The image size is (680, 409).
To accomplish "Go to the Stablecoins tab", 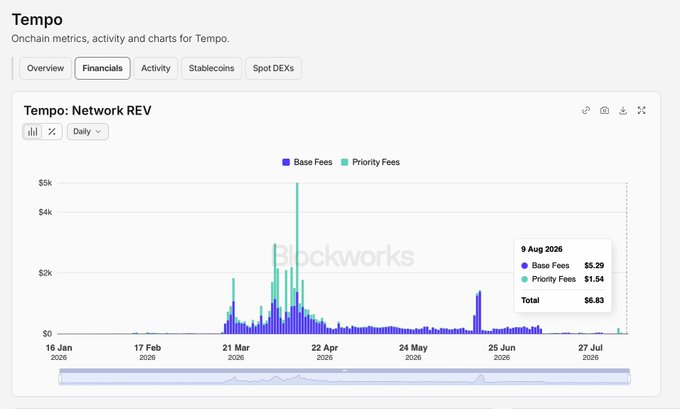I will pos(211,68).
